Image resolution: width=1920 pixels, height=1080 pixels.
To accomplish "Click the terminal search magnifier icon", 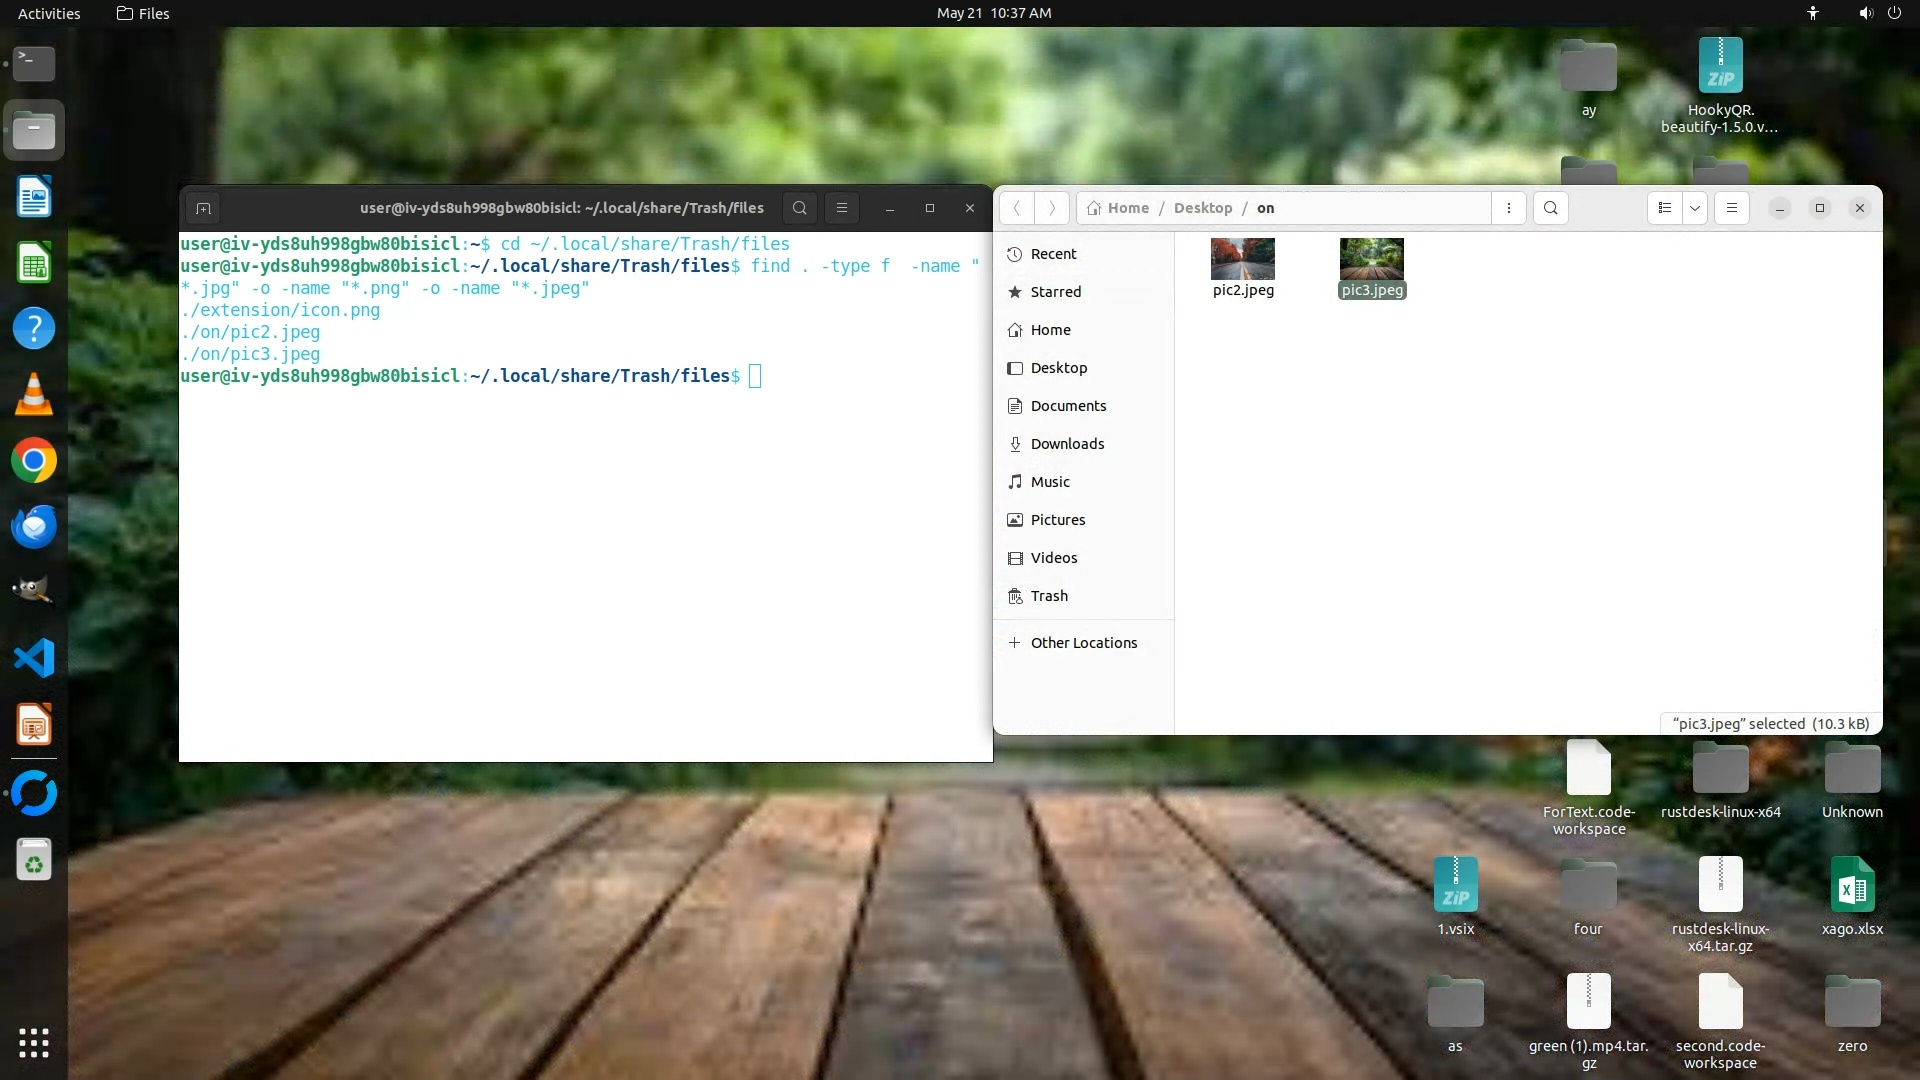I will (x=799, y=208).
